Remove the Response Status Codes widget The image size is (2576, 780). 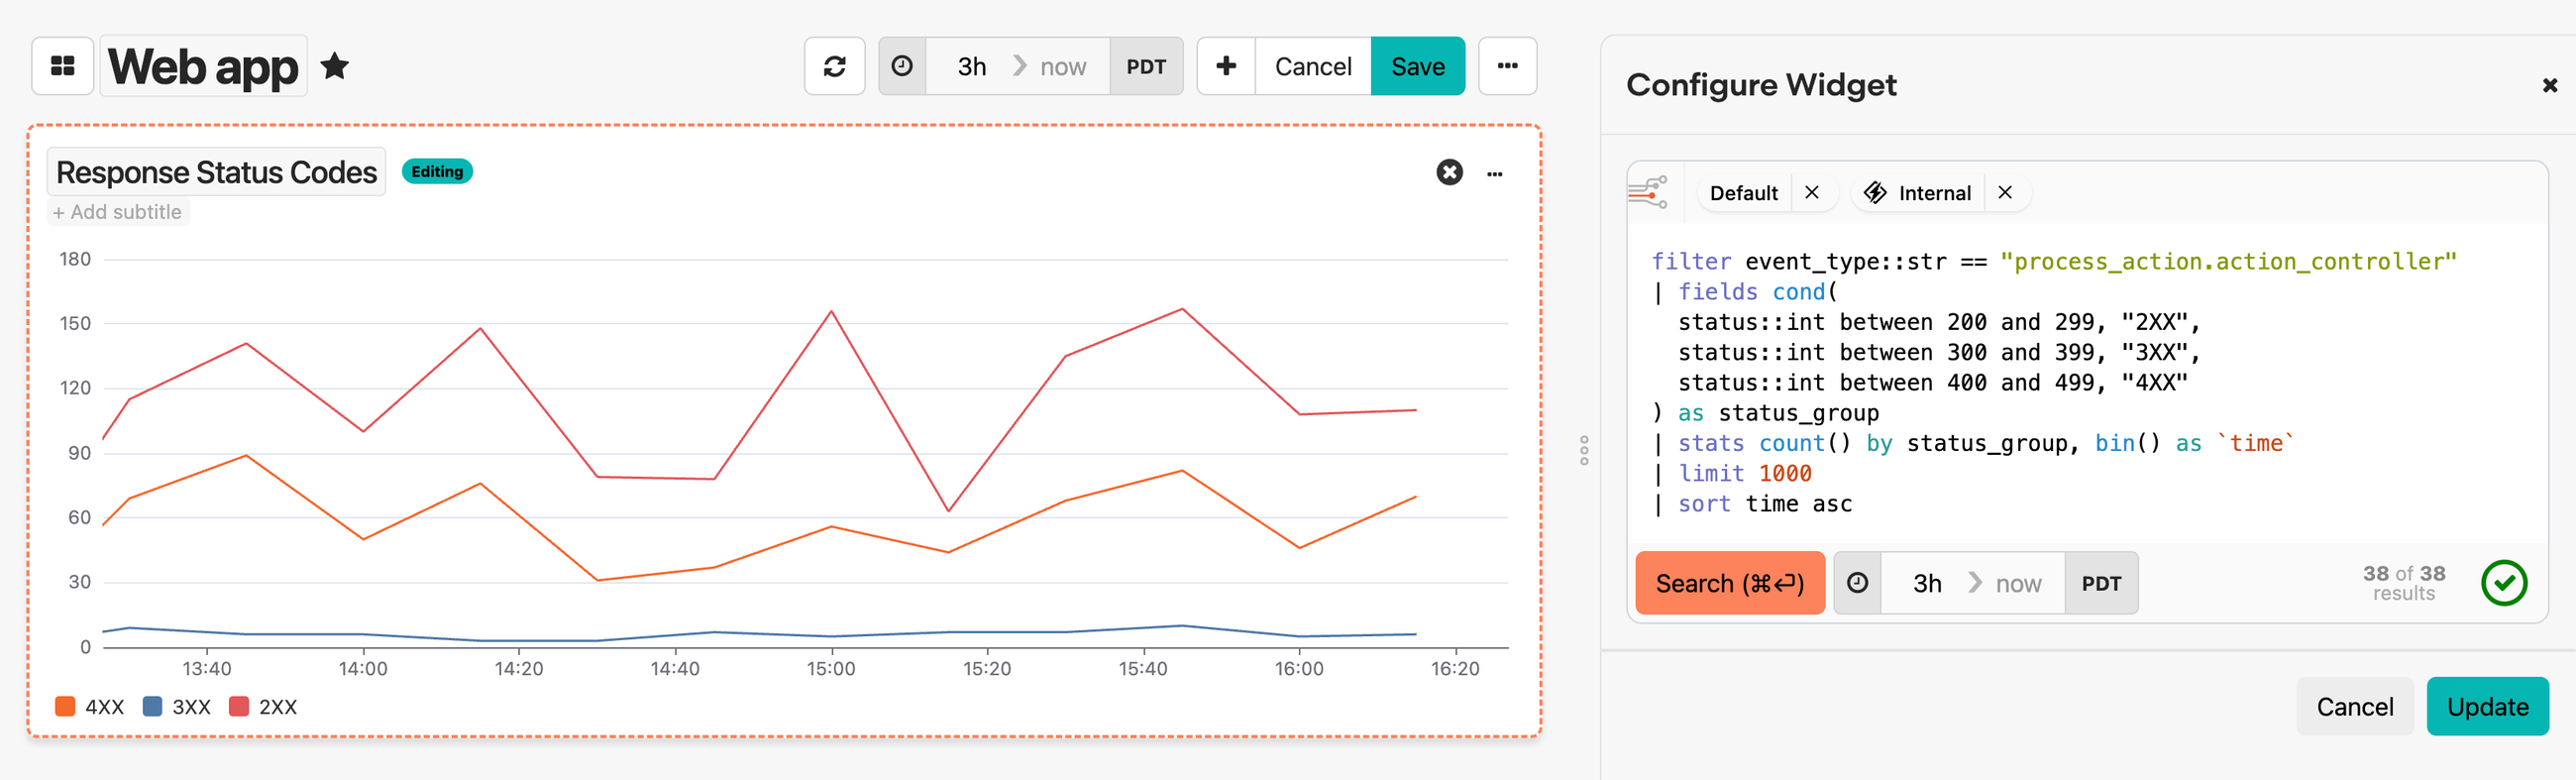coord(1449,172)
